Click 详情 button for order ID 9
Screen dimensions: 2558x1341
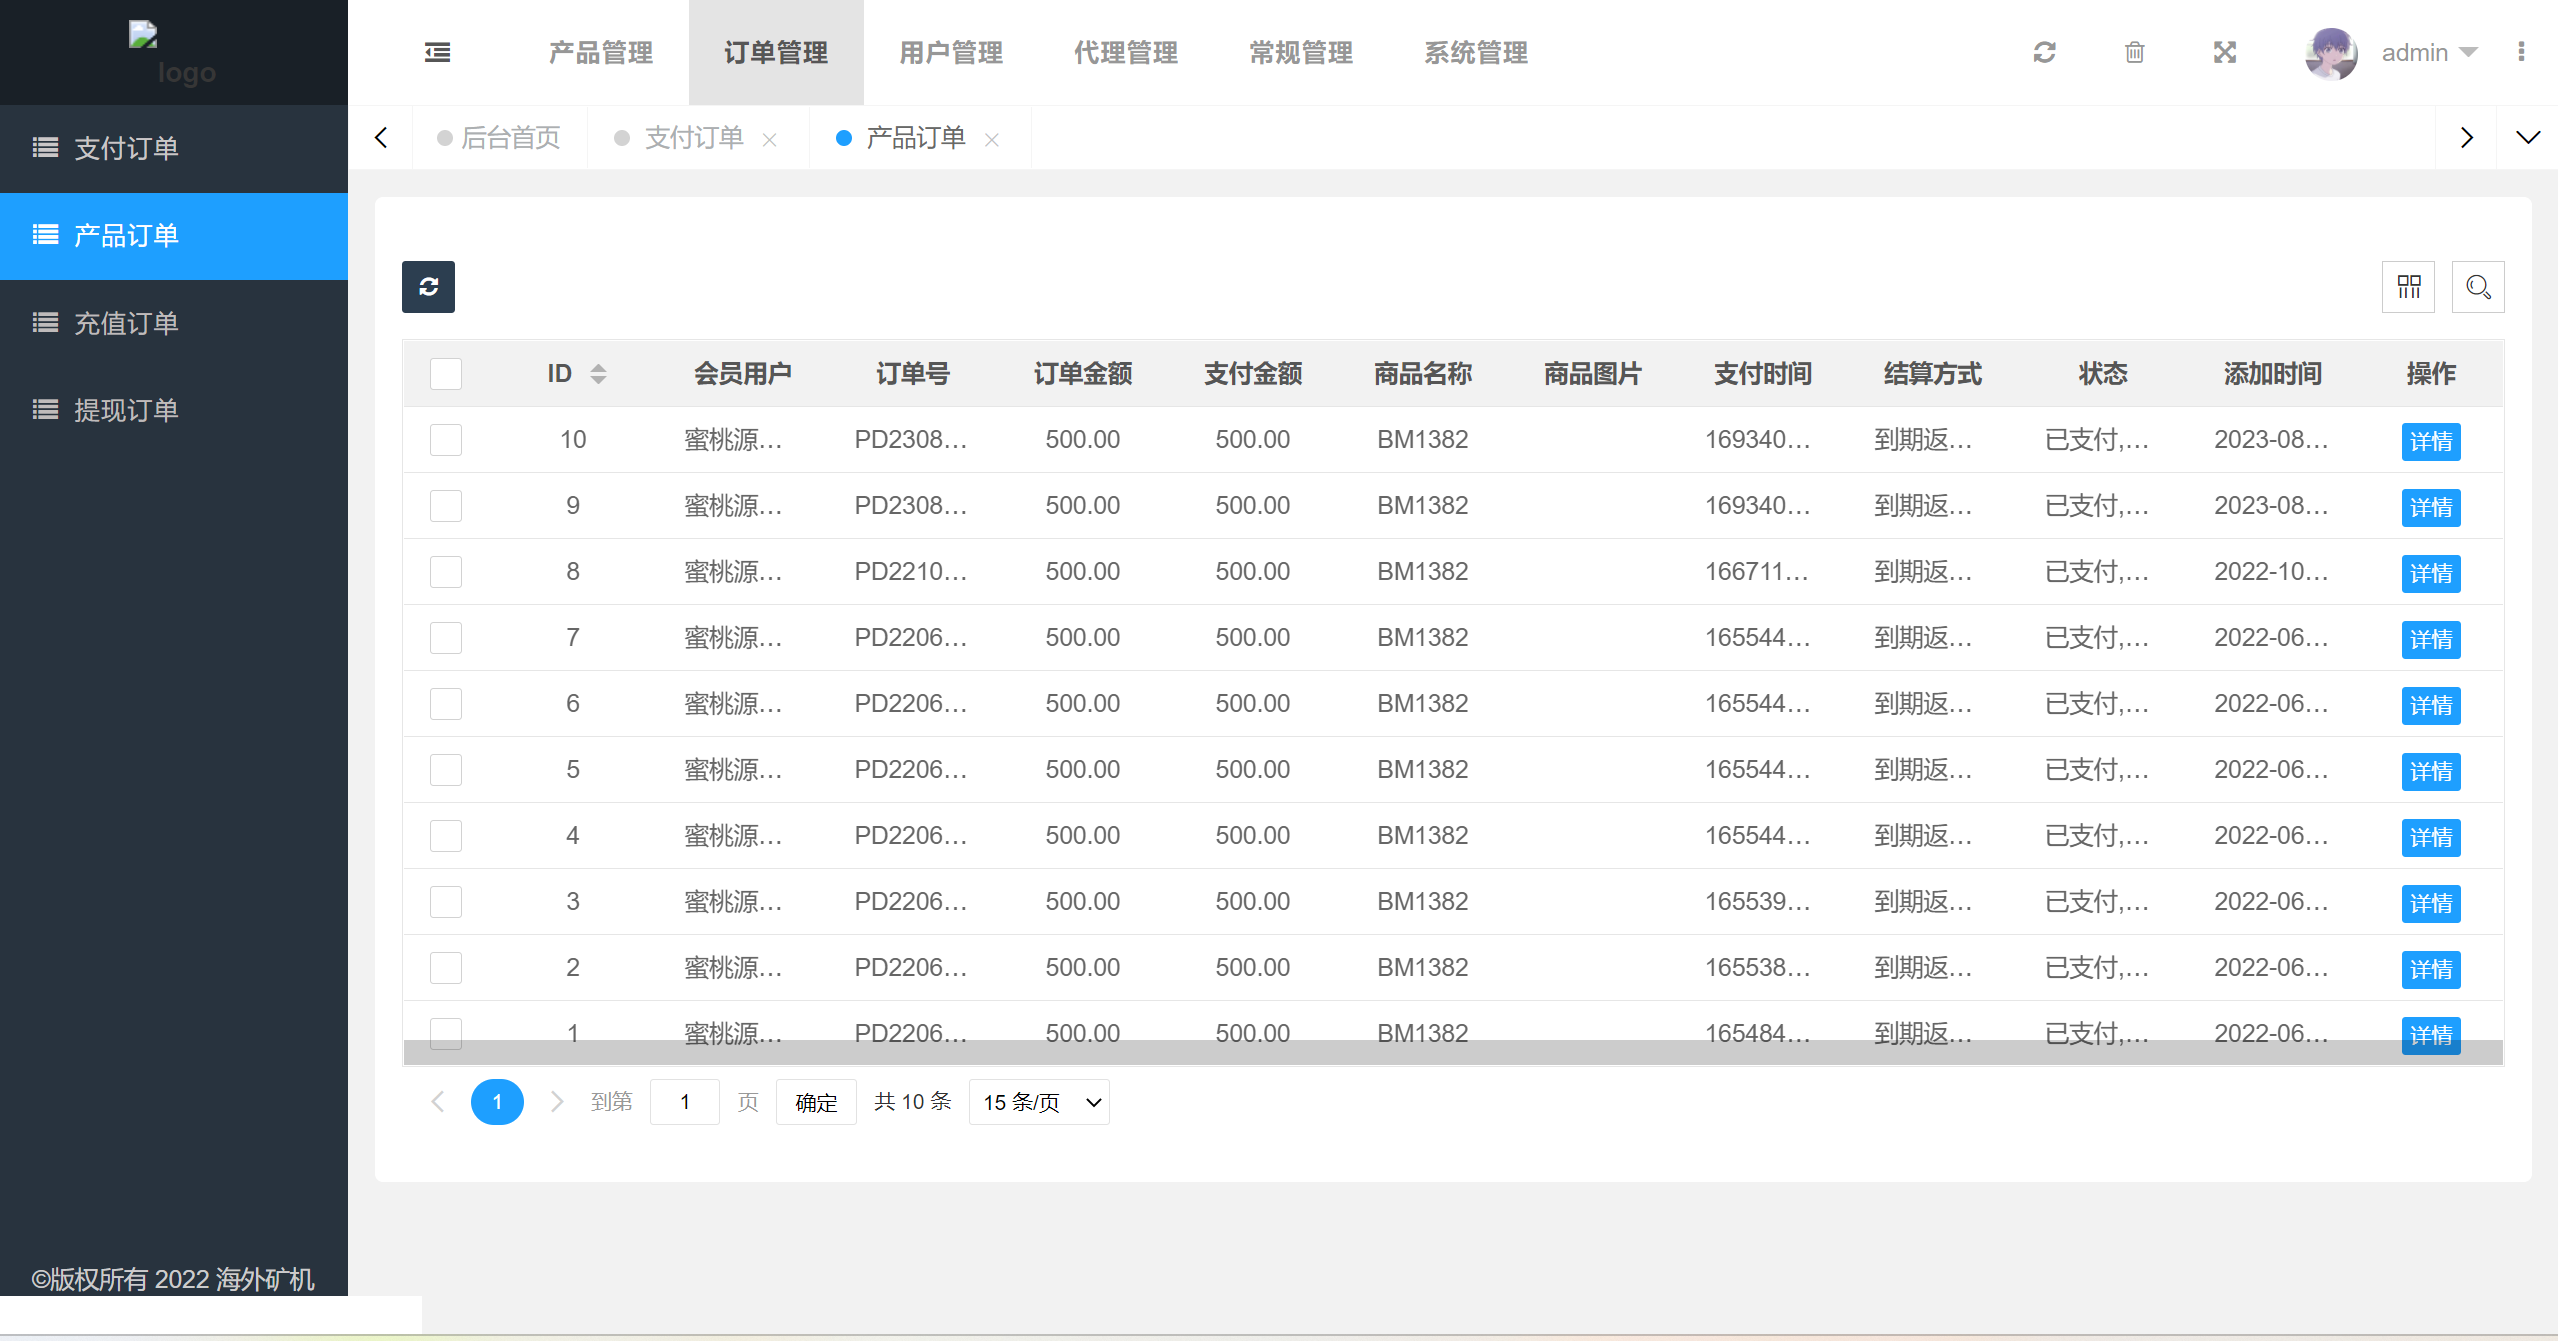(x=2431, y=507)
